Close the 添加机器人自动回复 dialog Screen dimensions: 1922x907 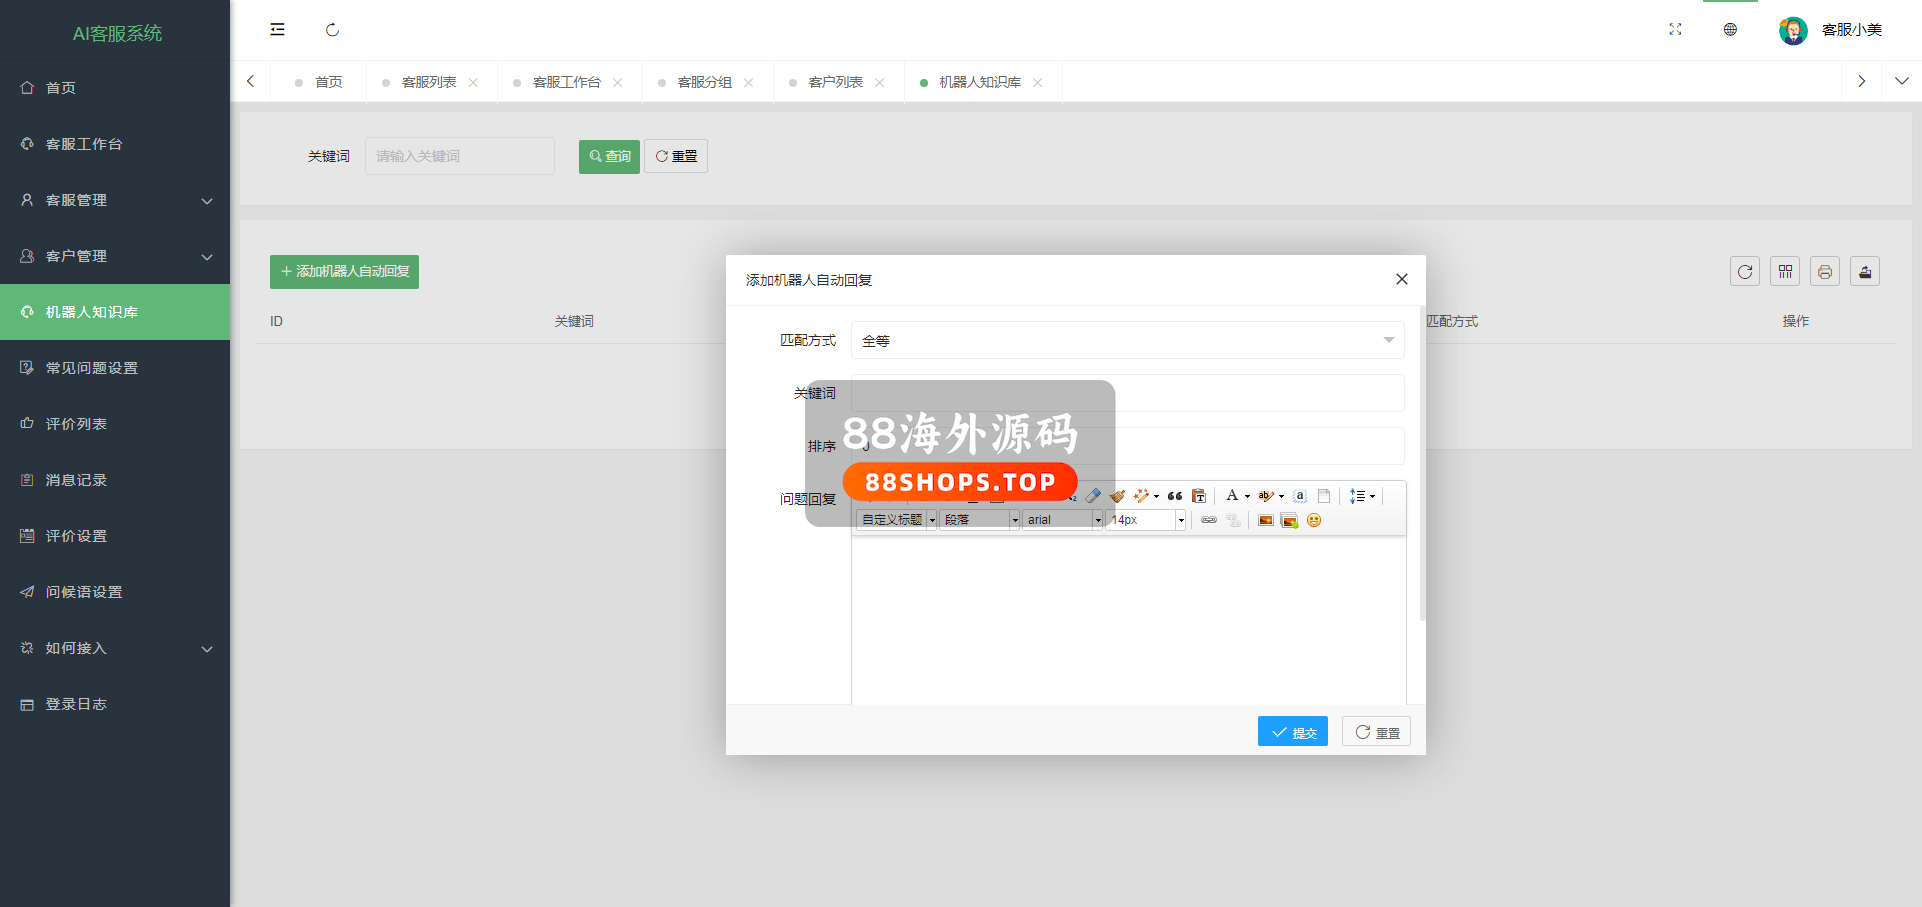tap(1401, 280)
